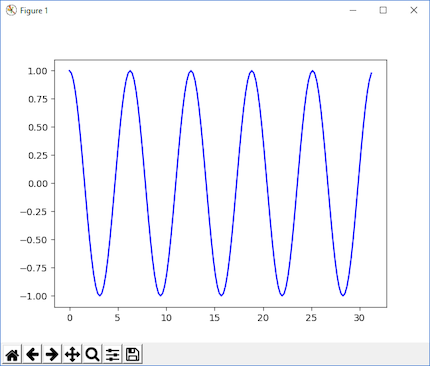Click the 30 x-axis tick label
This screenshot has width=430, height=366.
(359, 318)
